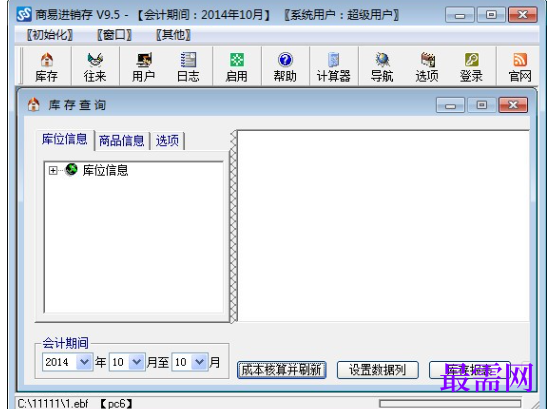Open the 导航 navigation icon
Image resolution: width=552 pixels, height=409 pixels.
click(382, 67)
